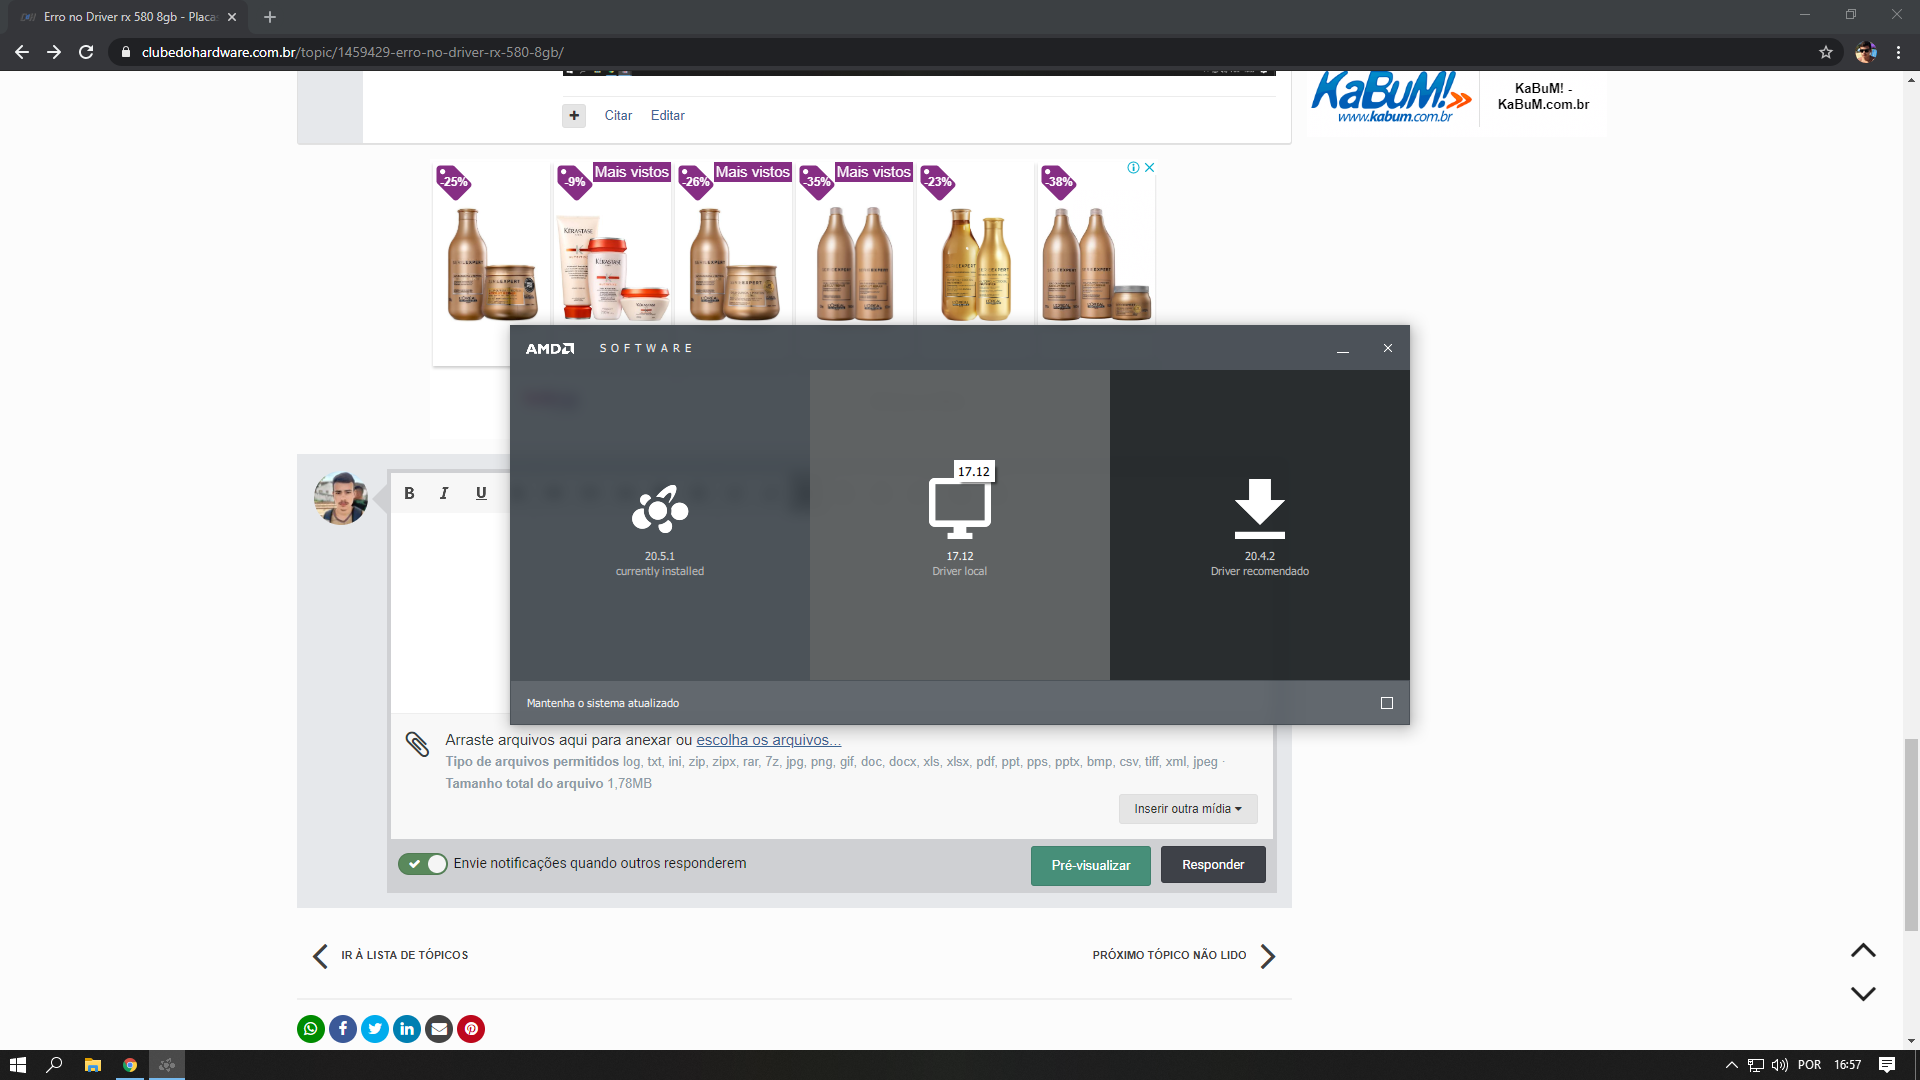Bookmark this page with the star icon
This screenshot has height=1080, width=1920.
click(x=1826, y=52)
